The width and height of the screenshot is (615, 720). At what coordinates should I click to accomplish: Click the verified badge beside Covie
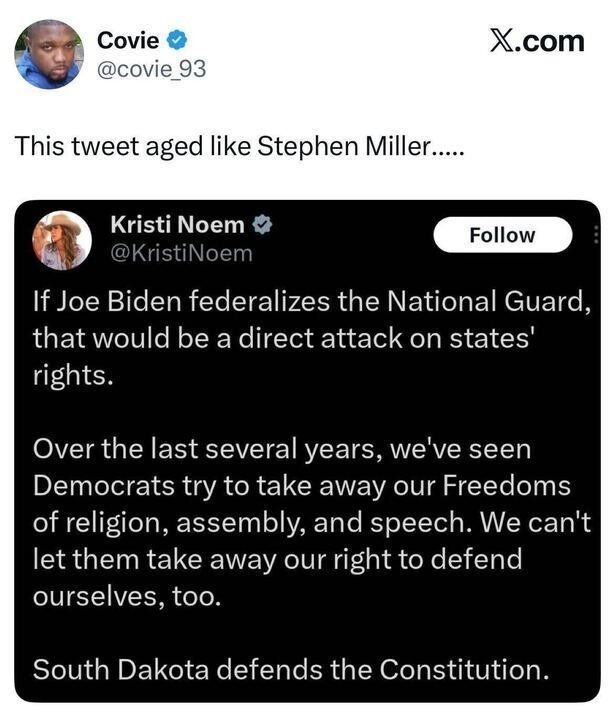click(x=176, y=40)
